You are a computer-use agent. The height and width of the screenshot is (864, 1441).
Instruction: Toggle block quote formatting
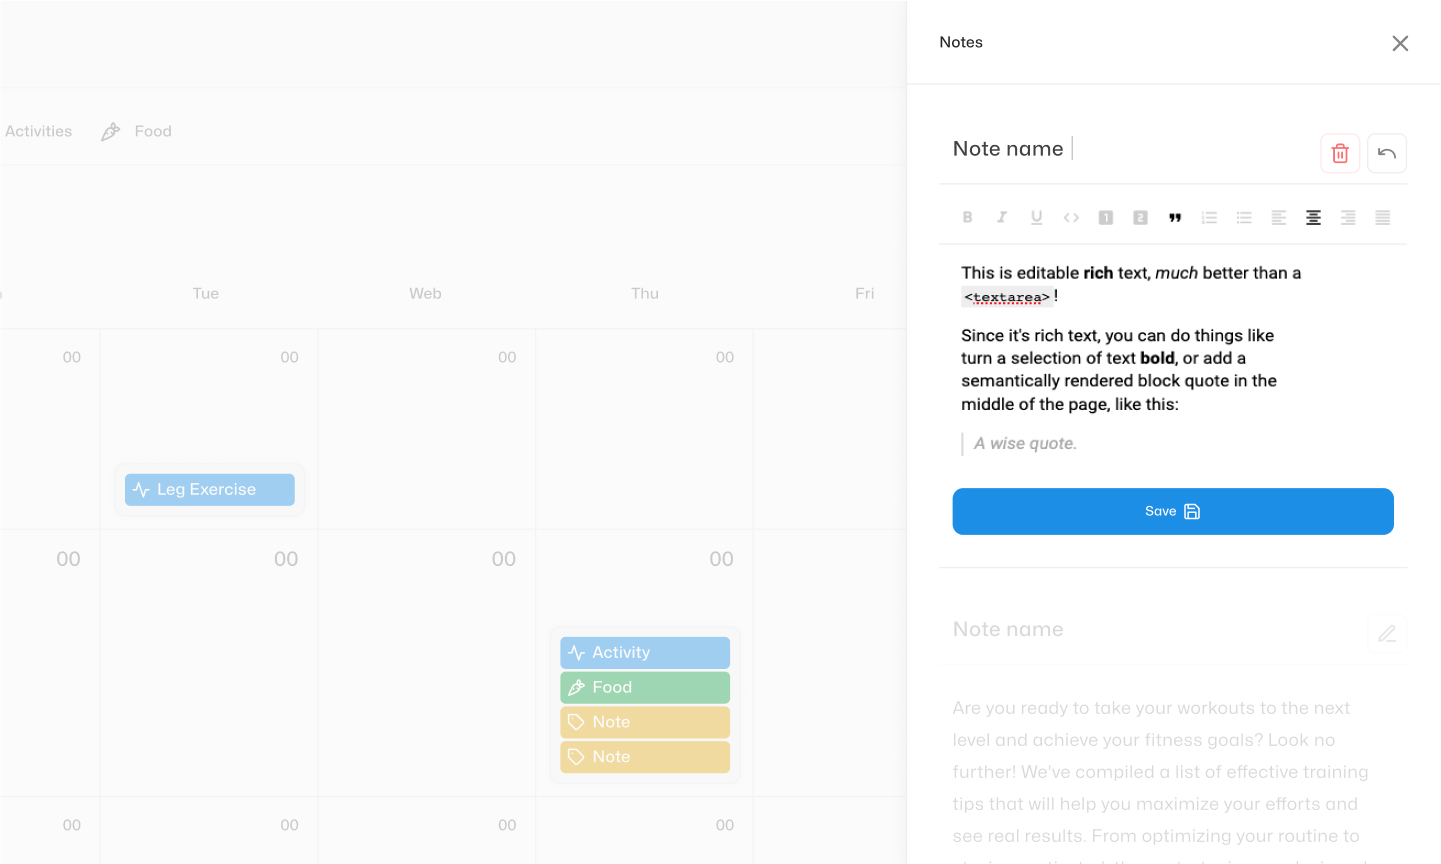(1175, 217)
